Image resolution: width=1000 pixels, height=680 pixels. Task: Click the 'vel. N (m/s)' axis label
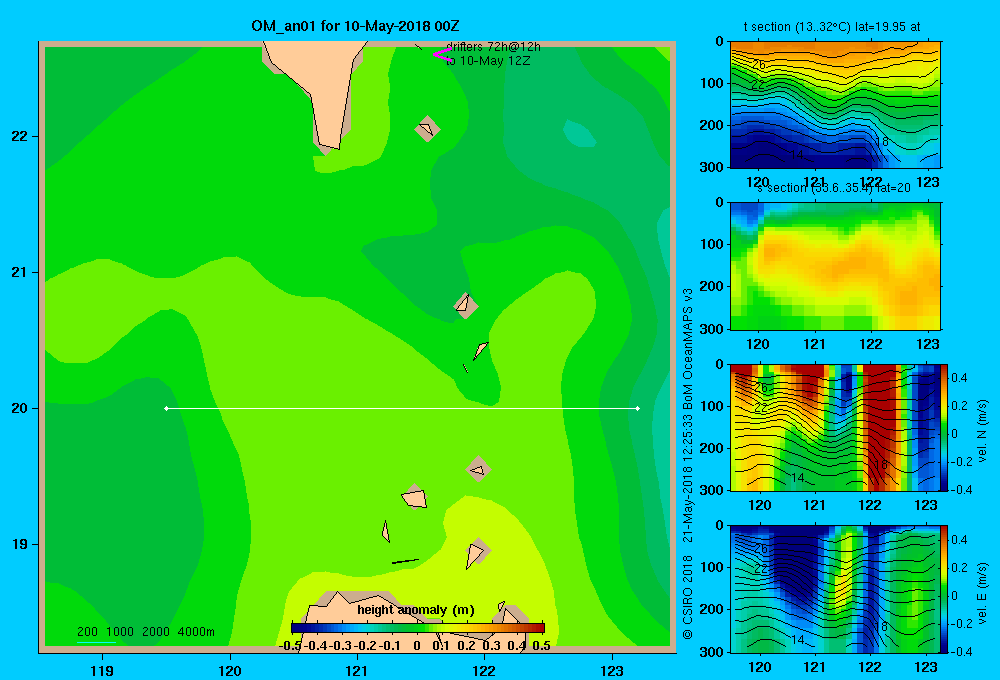point(983,431)
